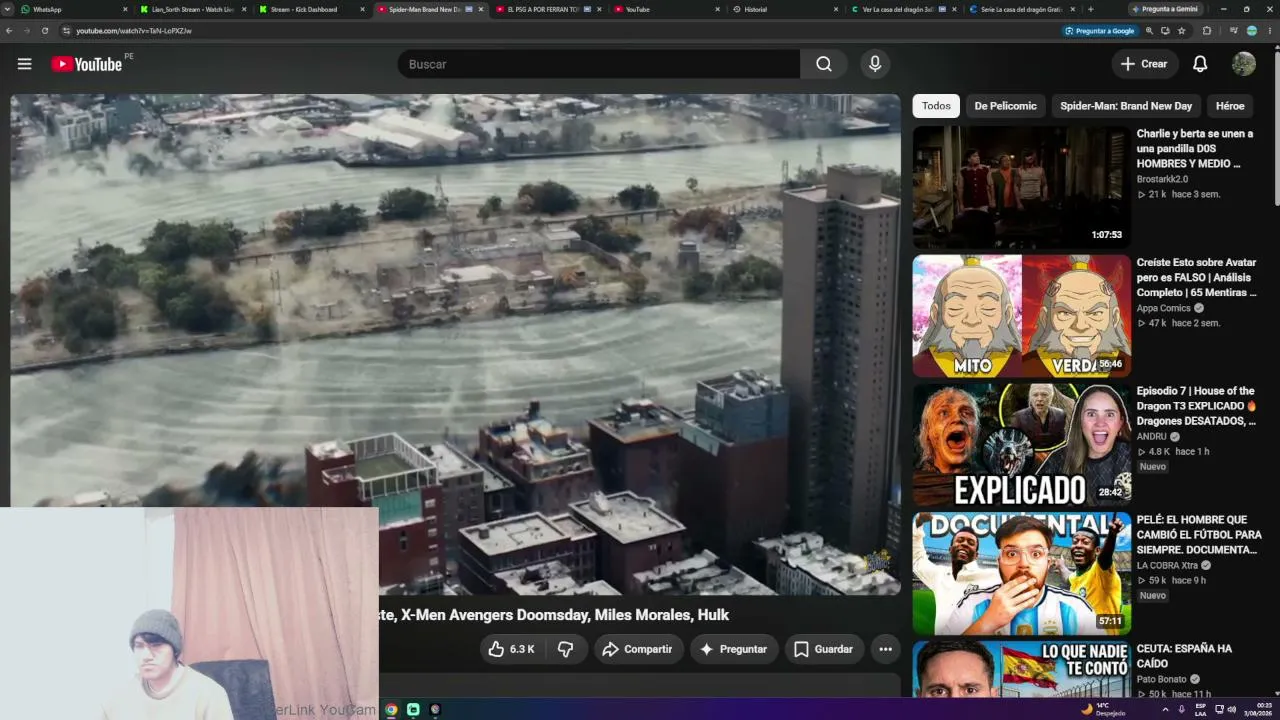Start voice search with the microphone
The width and height of the screenshot is (1280, 720).
pos(875,64)
